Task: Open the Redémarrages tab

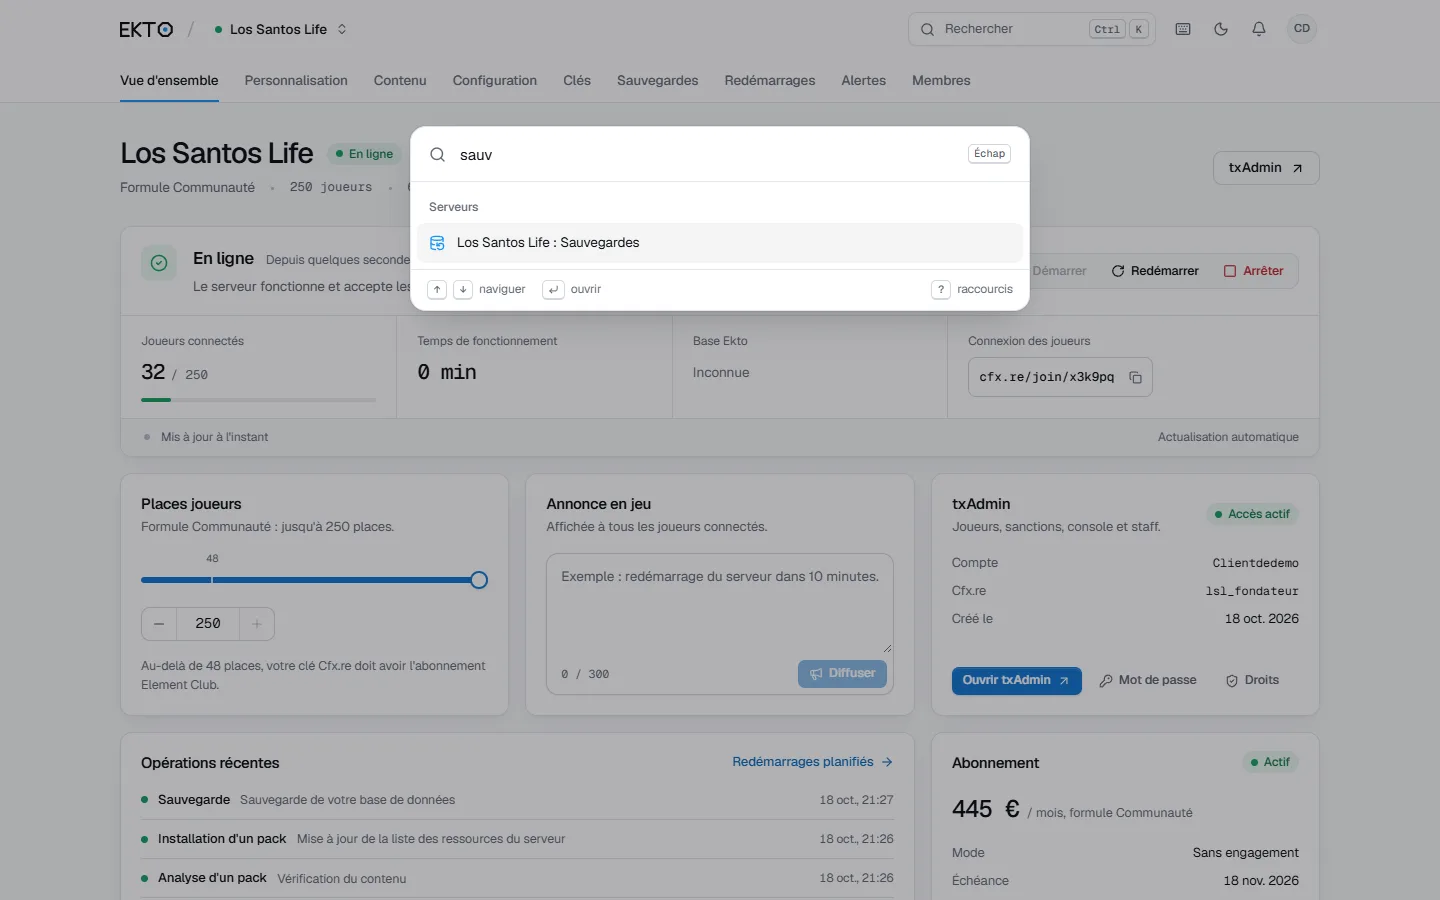Action: pos(770,80)
